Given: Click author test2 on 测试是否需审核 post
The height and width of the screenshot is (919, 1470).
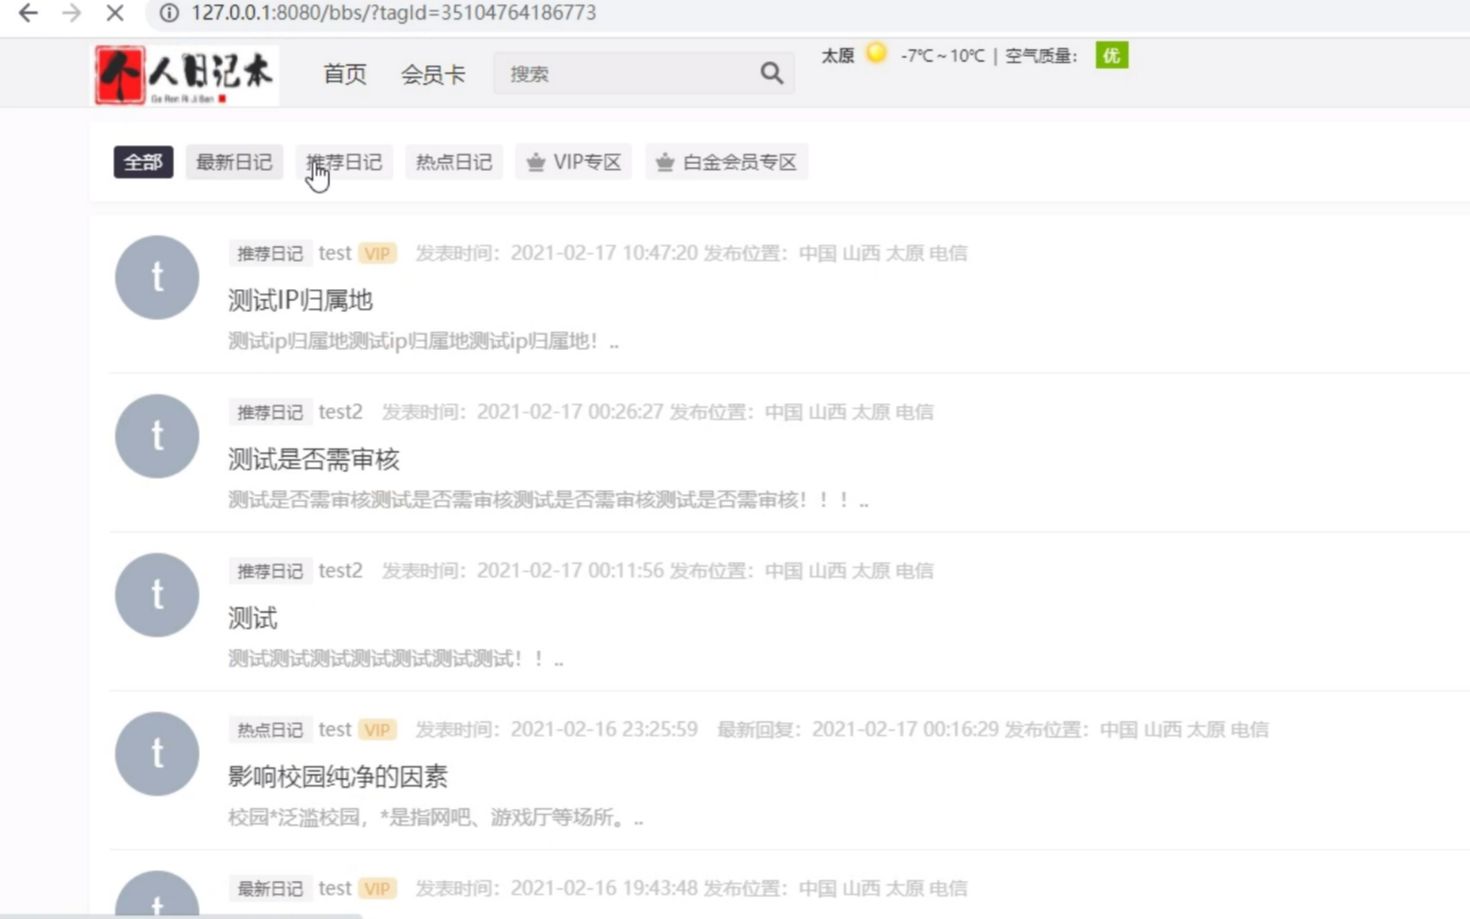Looking at the screenshot, I should coord(340,412).
